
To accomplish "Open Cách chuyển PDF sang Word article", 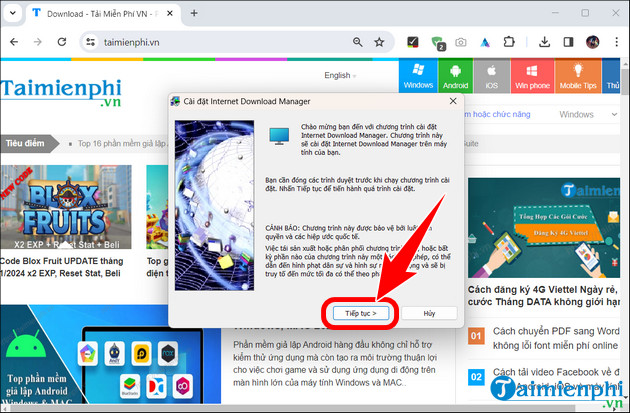I will [x=556, y=338].
